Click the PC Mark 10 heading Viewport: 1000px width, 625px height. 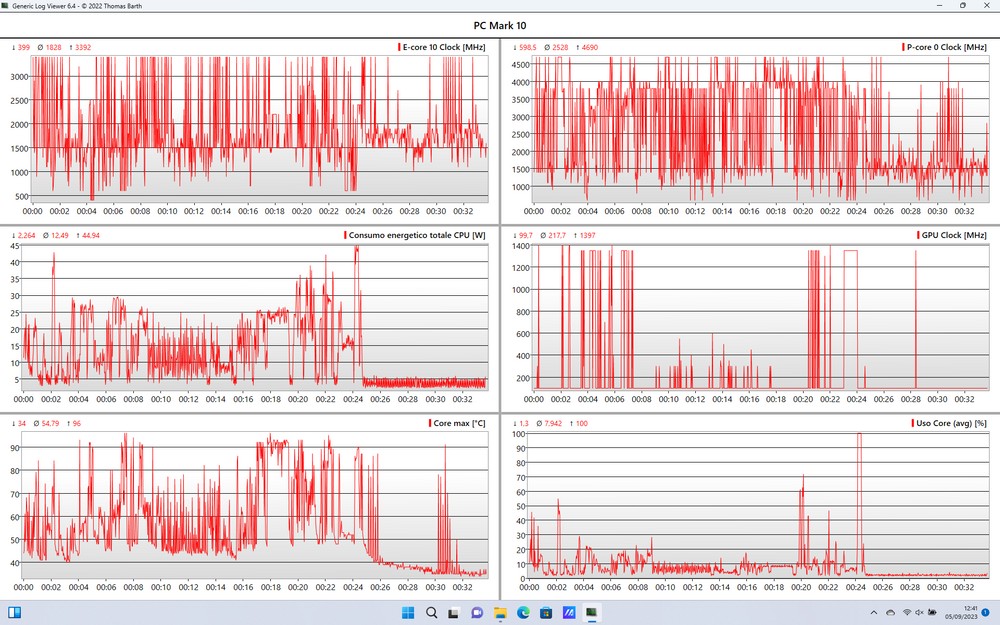tap(500, 26)
